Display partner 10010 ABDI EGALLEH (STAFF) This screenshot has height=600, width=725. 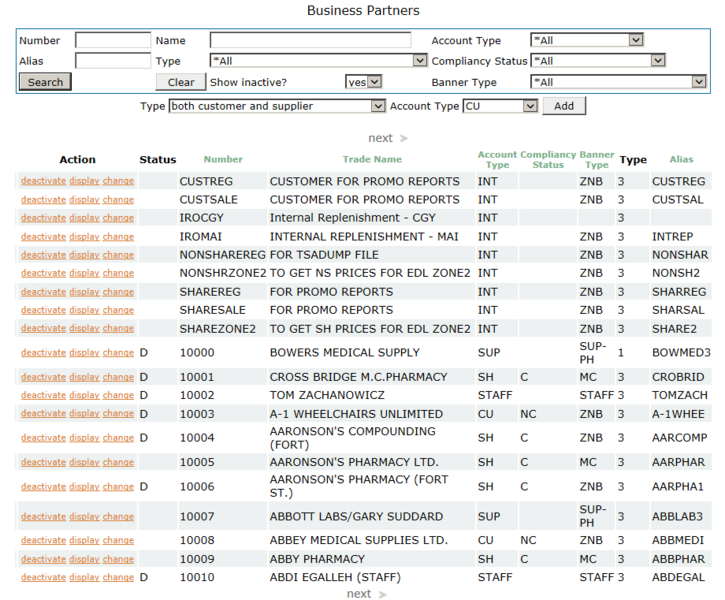click(84, 577)
